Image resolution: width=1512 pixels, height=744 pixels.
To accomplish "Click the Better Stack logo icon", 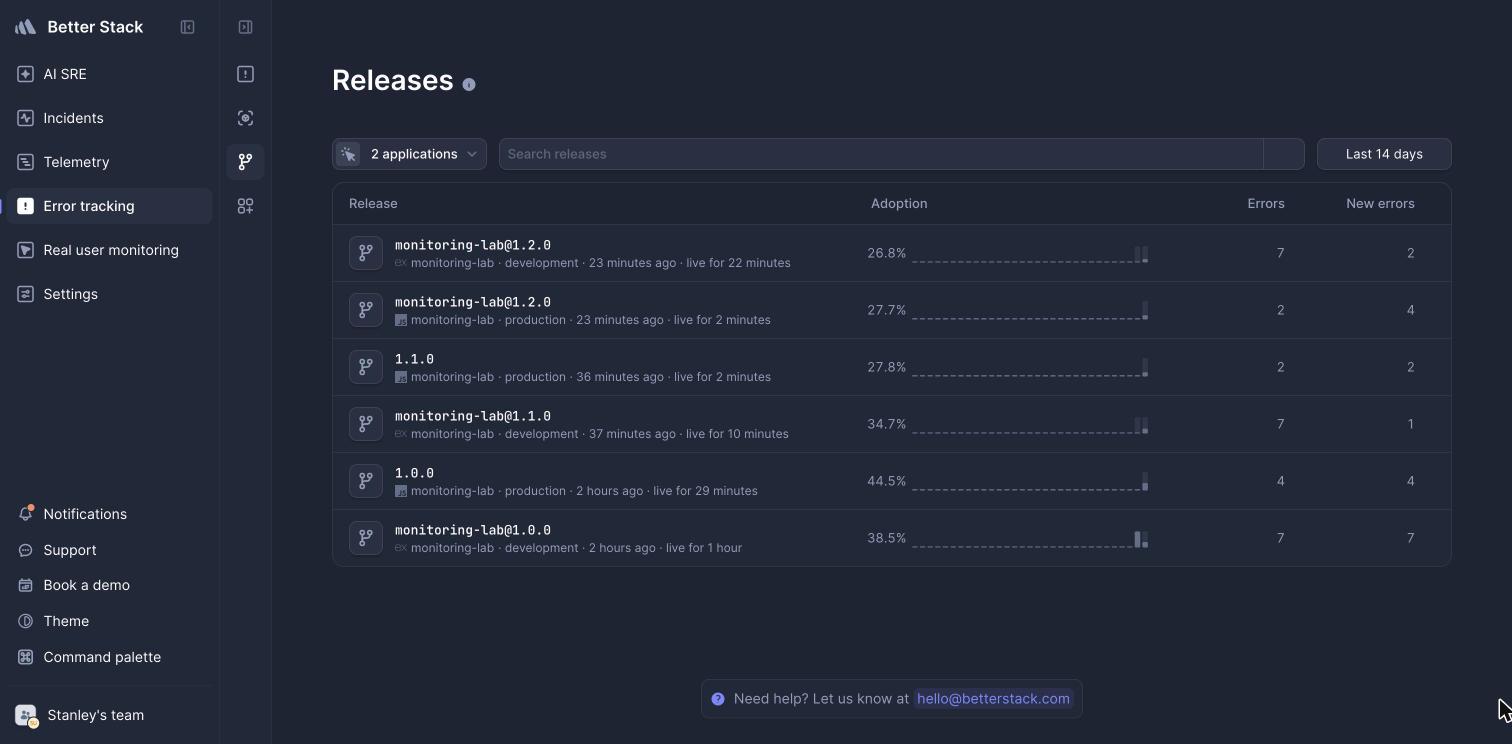I will [x=26, y=27].
